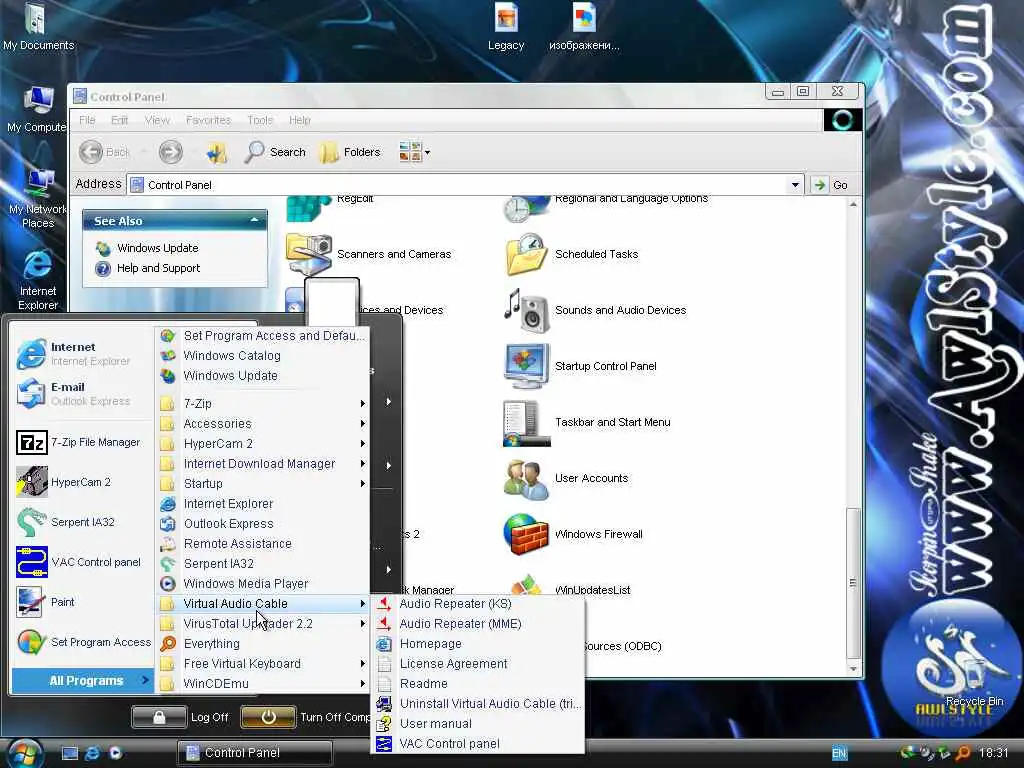Viewport: 1024px width, 768px height.
Task: Click the Search toolbar button
Action: click(x=275, y=152)
